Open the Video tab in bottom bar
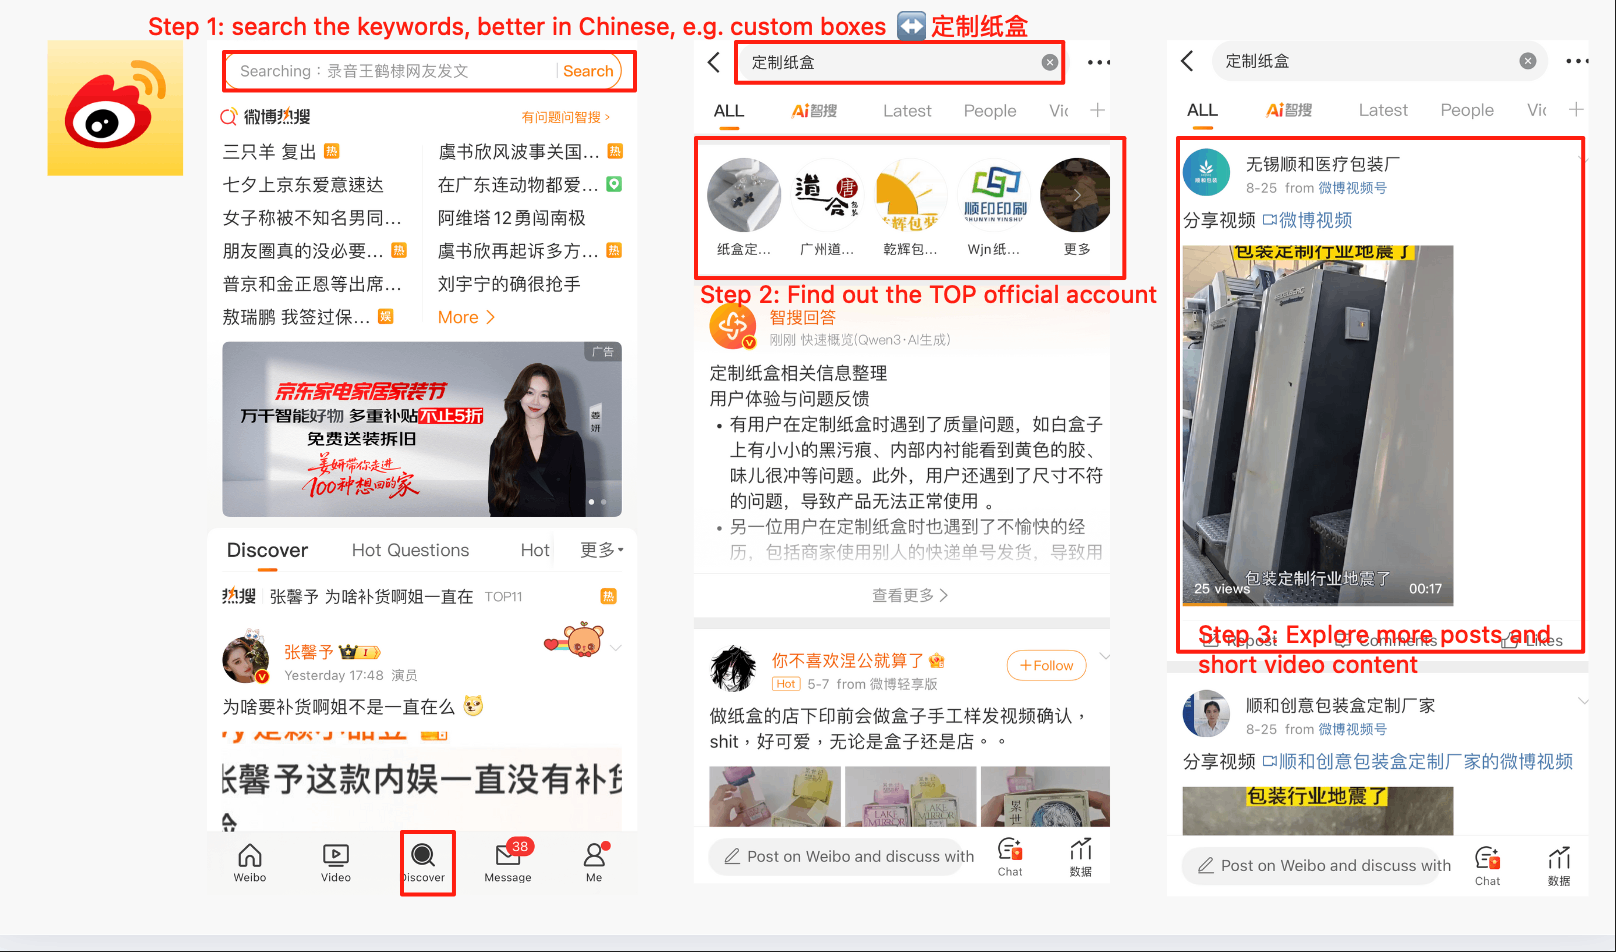Image resolution: width=1616 pixels, height=952 pixels. pos(336,856)
